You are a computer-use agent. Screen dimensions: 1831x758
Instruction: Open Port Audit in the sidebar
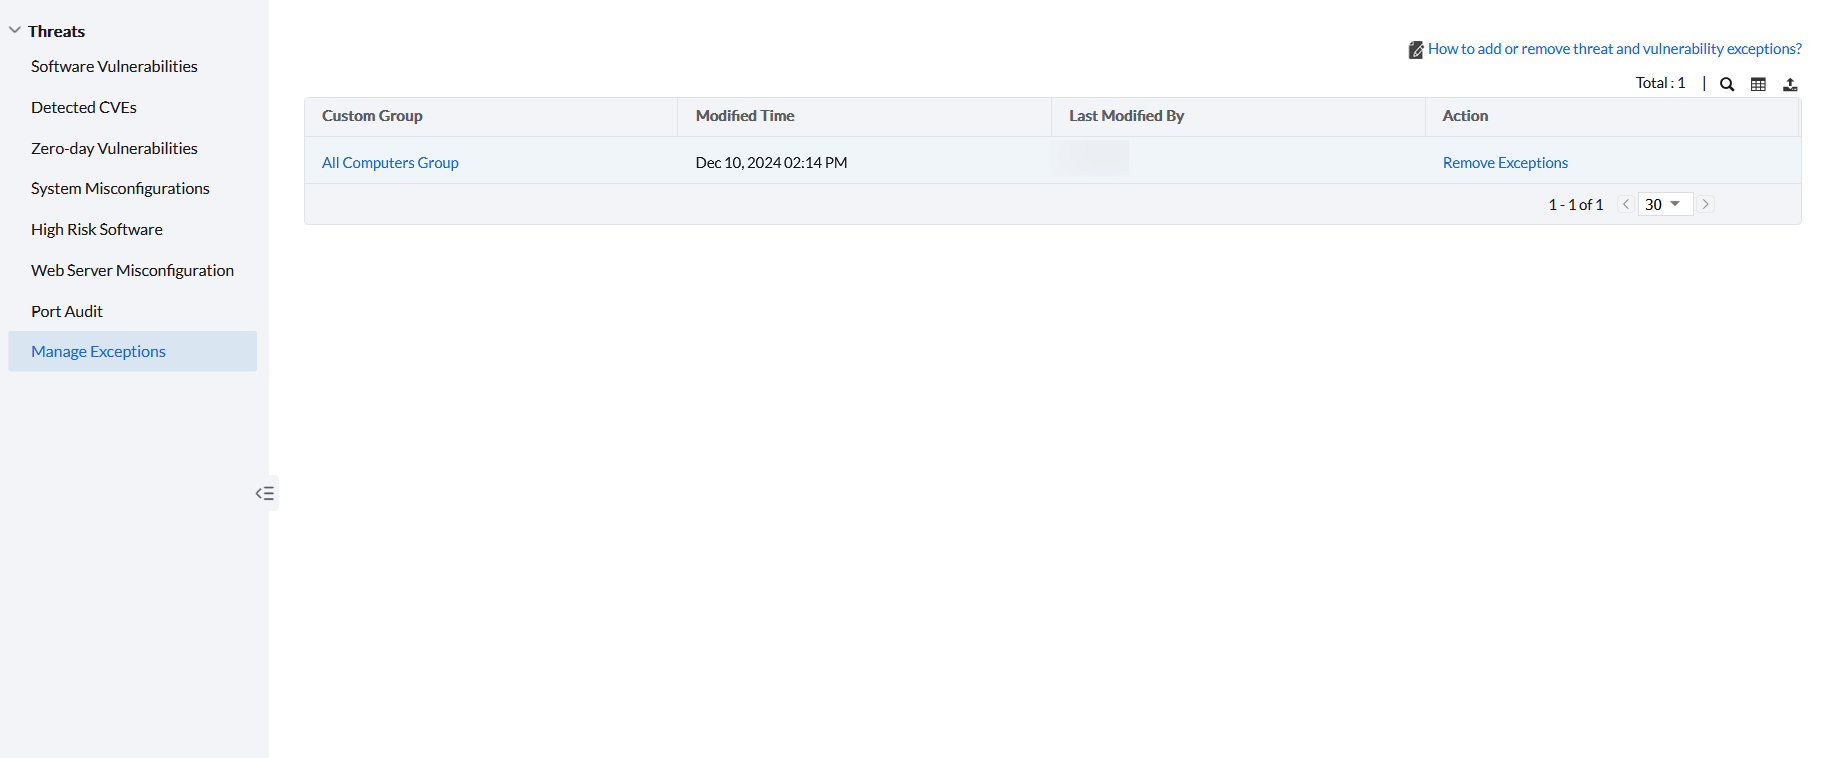point(67,311)
